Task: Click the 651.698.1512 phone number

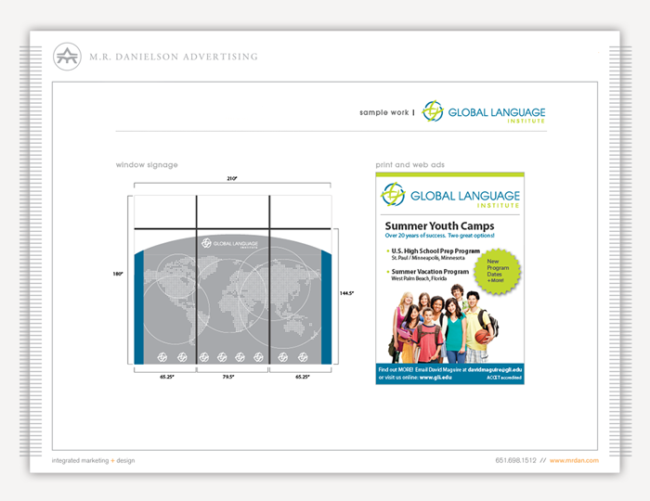Action: click(x=515, y=460)
